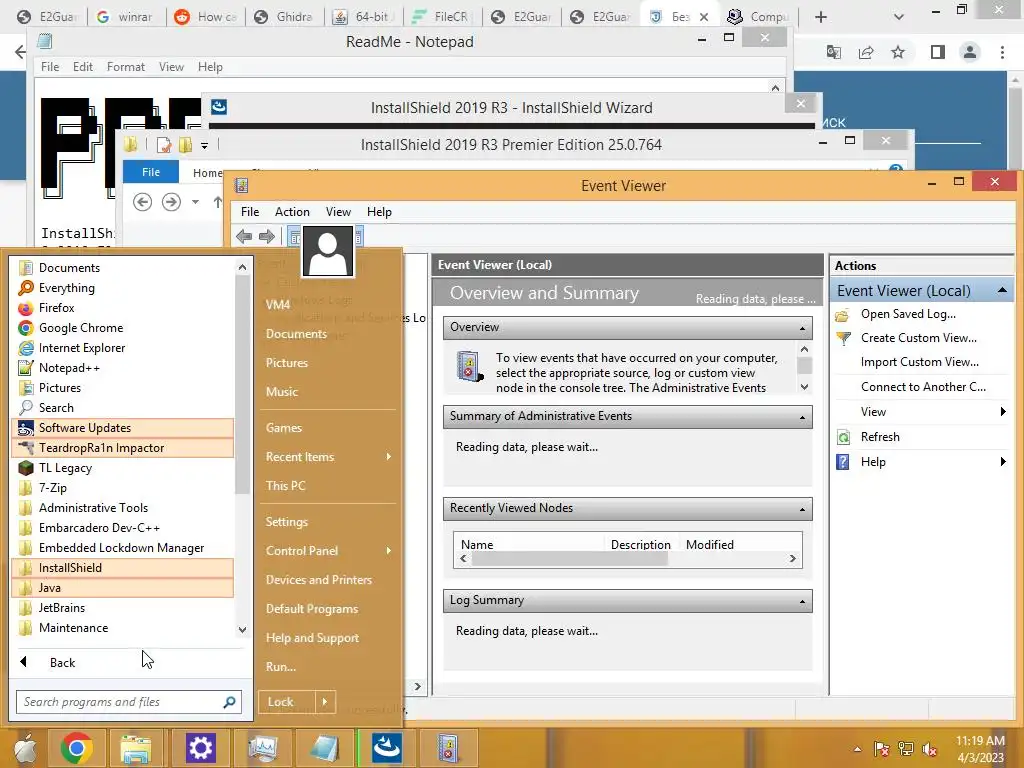Screen dimensions: 1024x768
Task: Open Chrome profile avatar
Action: [x=970, y=52]
